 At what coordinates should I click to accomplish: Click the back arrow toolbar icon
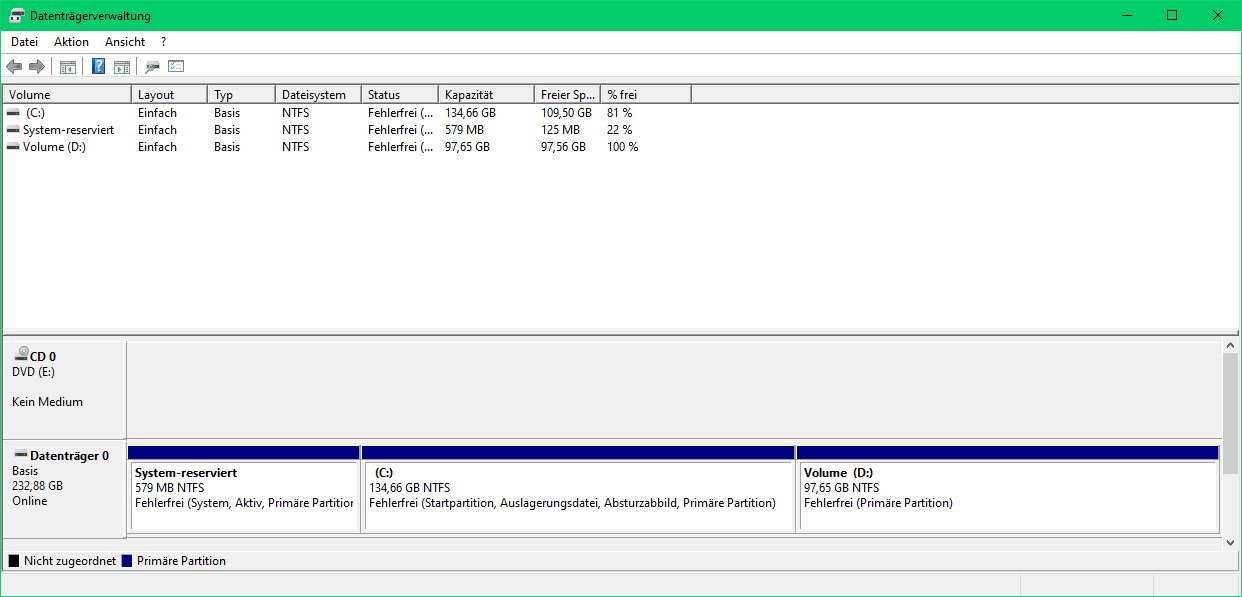(x=14, y=67)
